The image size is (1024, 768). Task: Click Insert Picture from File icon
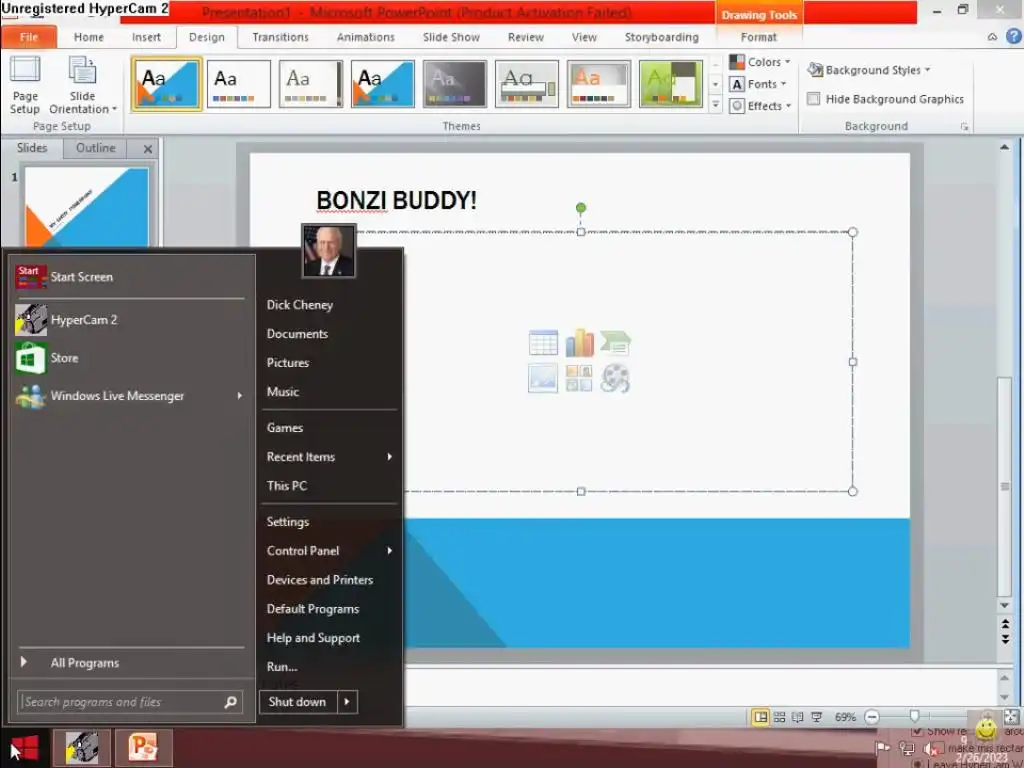coord(543,378)
